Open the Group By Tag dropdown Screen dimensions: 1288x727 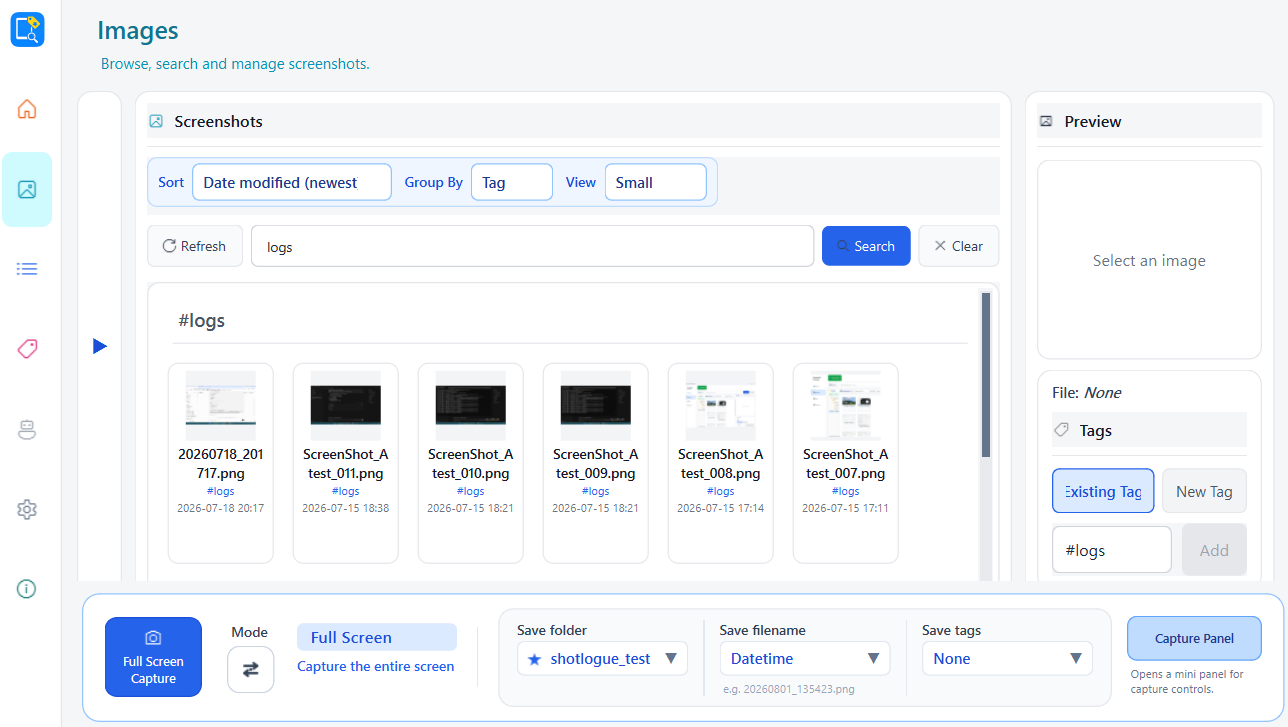pos(511,182)
